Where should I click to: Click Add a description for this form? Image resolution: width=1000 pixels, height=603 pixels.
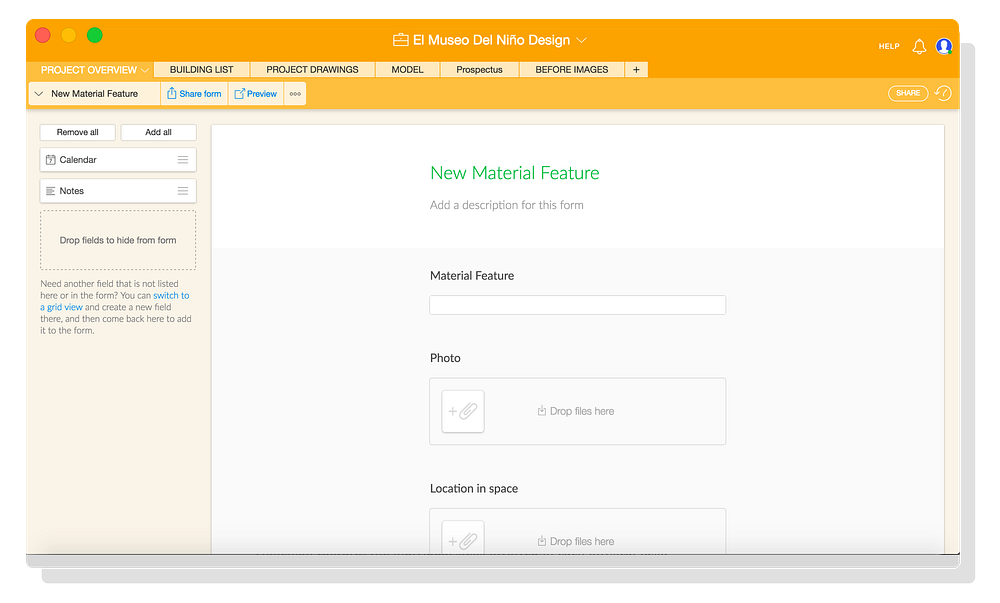(x=506, y=205)
